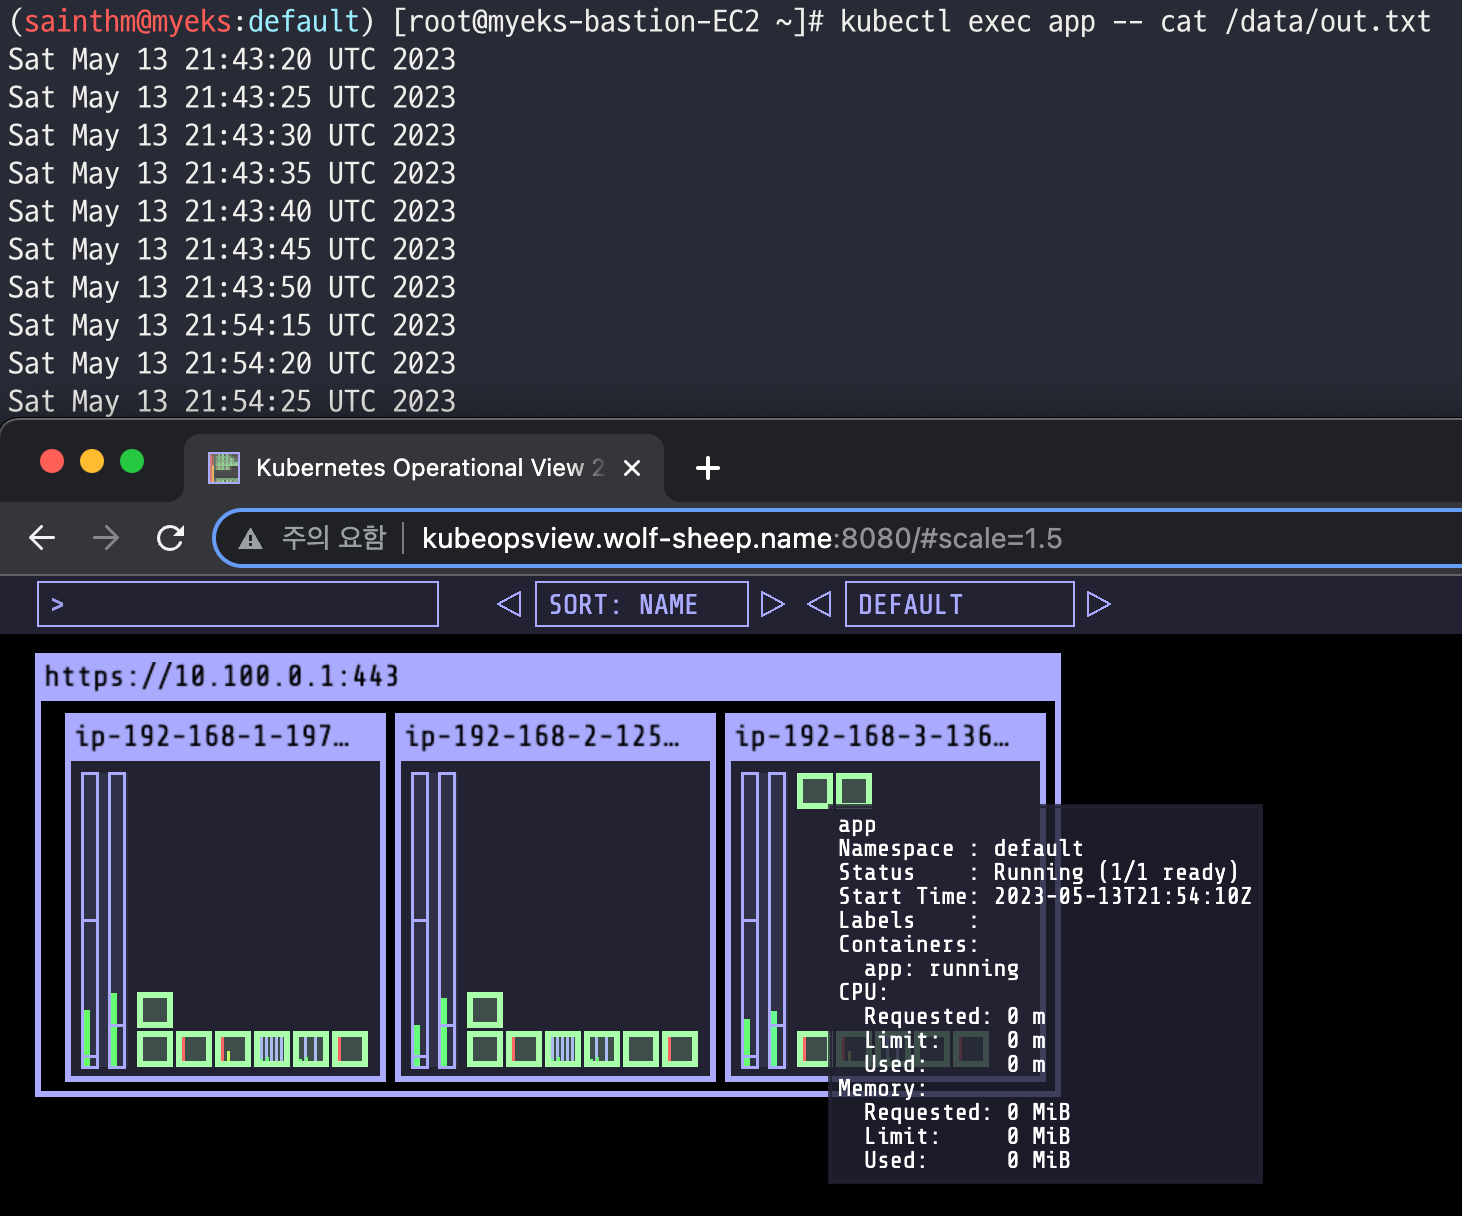Image resolution: width=1462 pixels, height=1216 pixels.
Task: Click last pod box bottom row node ip-192-168-2-125
Action: pyautogui.click(x=680, y=1049)
